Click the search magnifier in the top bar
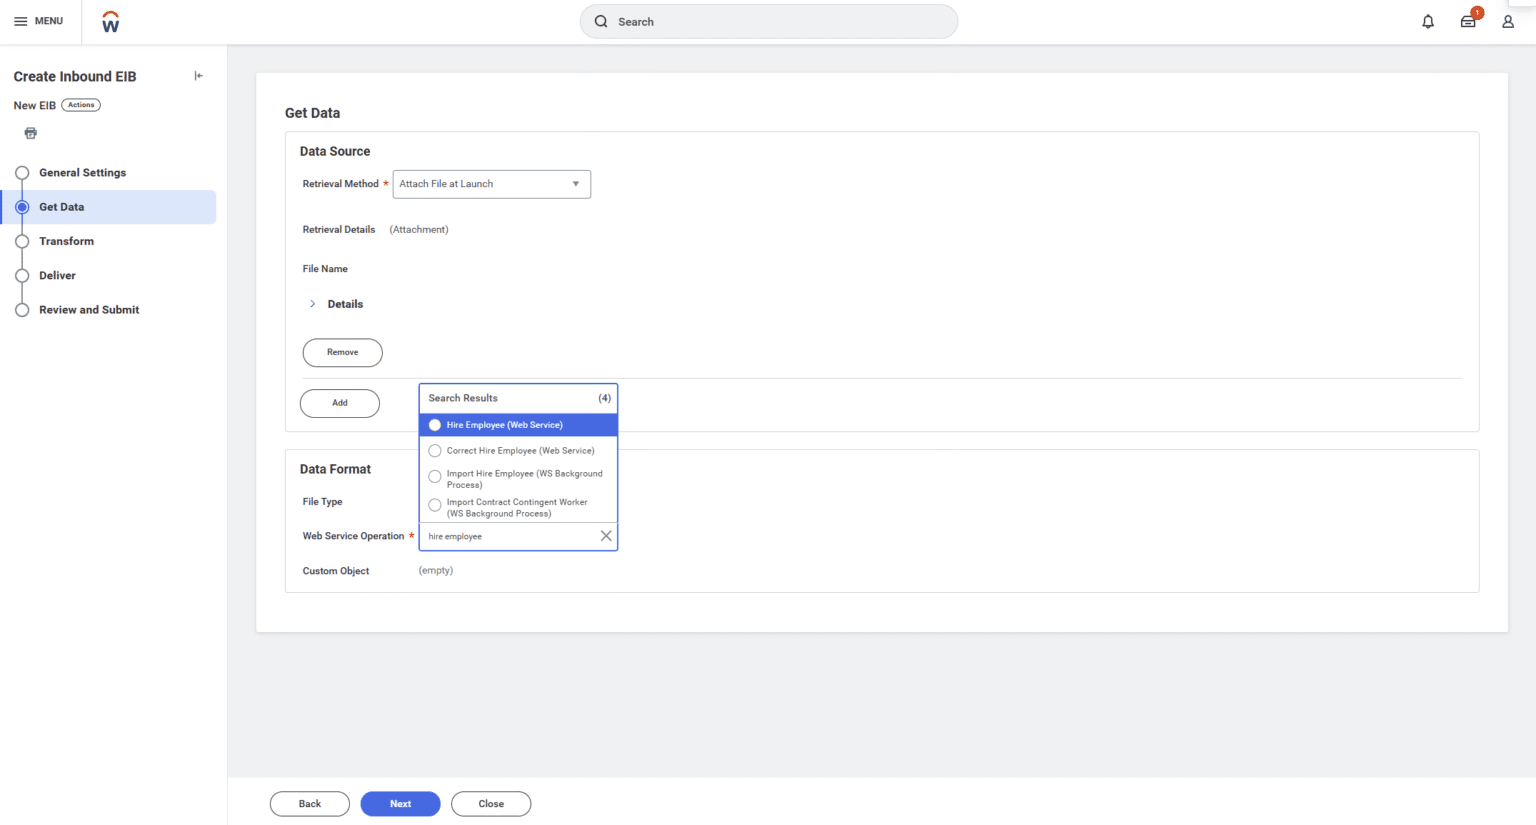The image size is (1536, 825). [601, 20]
